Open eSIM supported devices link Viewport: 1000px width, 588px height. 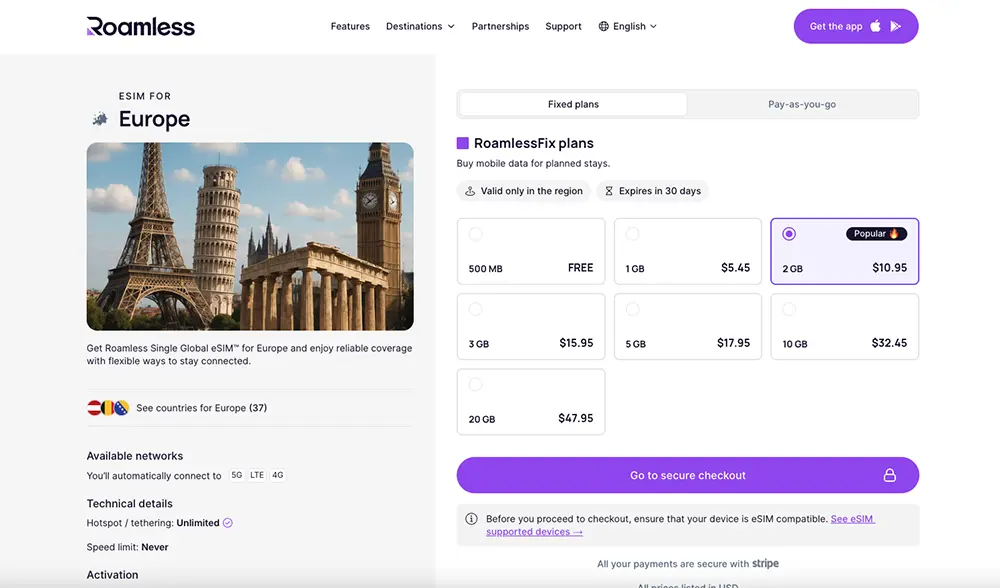pyautogui.click(x=534, y=532)
